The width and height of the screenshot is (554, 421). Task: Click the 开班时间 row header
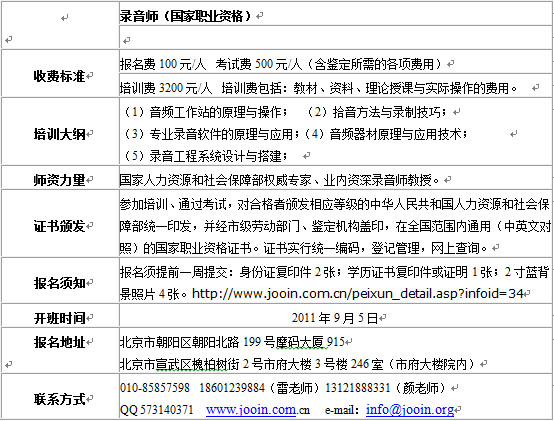(x=59, y=318)
